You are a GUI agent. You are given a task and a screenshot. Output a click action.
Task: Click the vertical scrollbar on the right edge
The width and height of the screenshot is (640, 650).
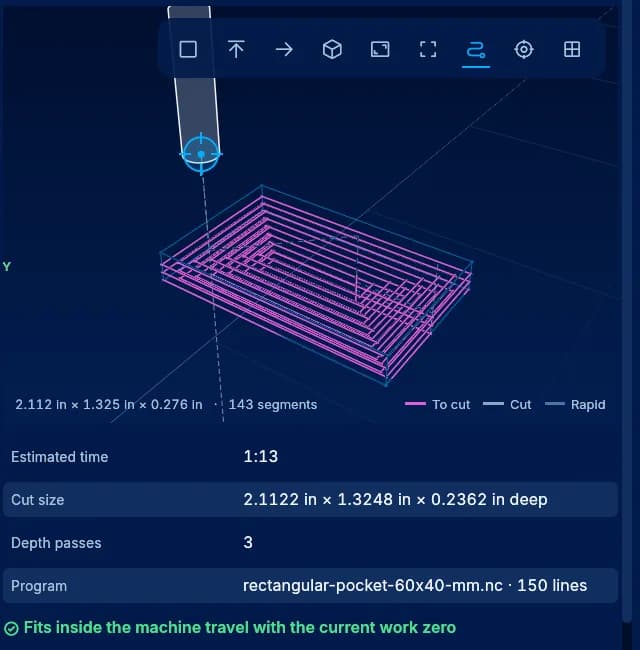(x=627, y=311)
